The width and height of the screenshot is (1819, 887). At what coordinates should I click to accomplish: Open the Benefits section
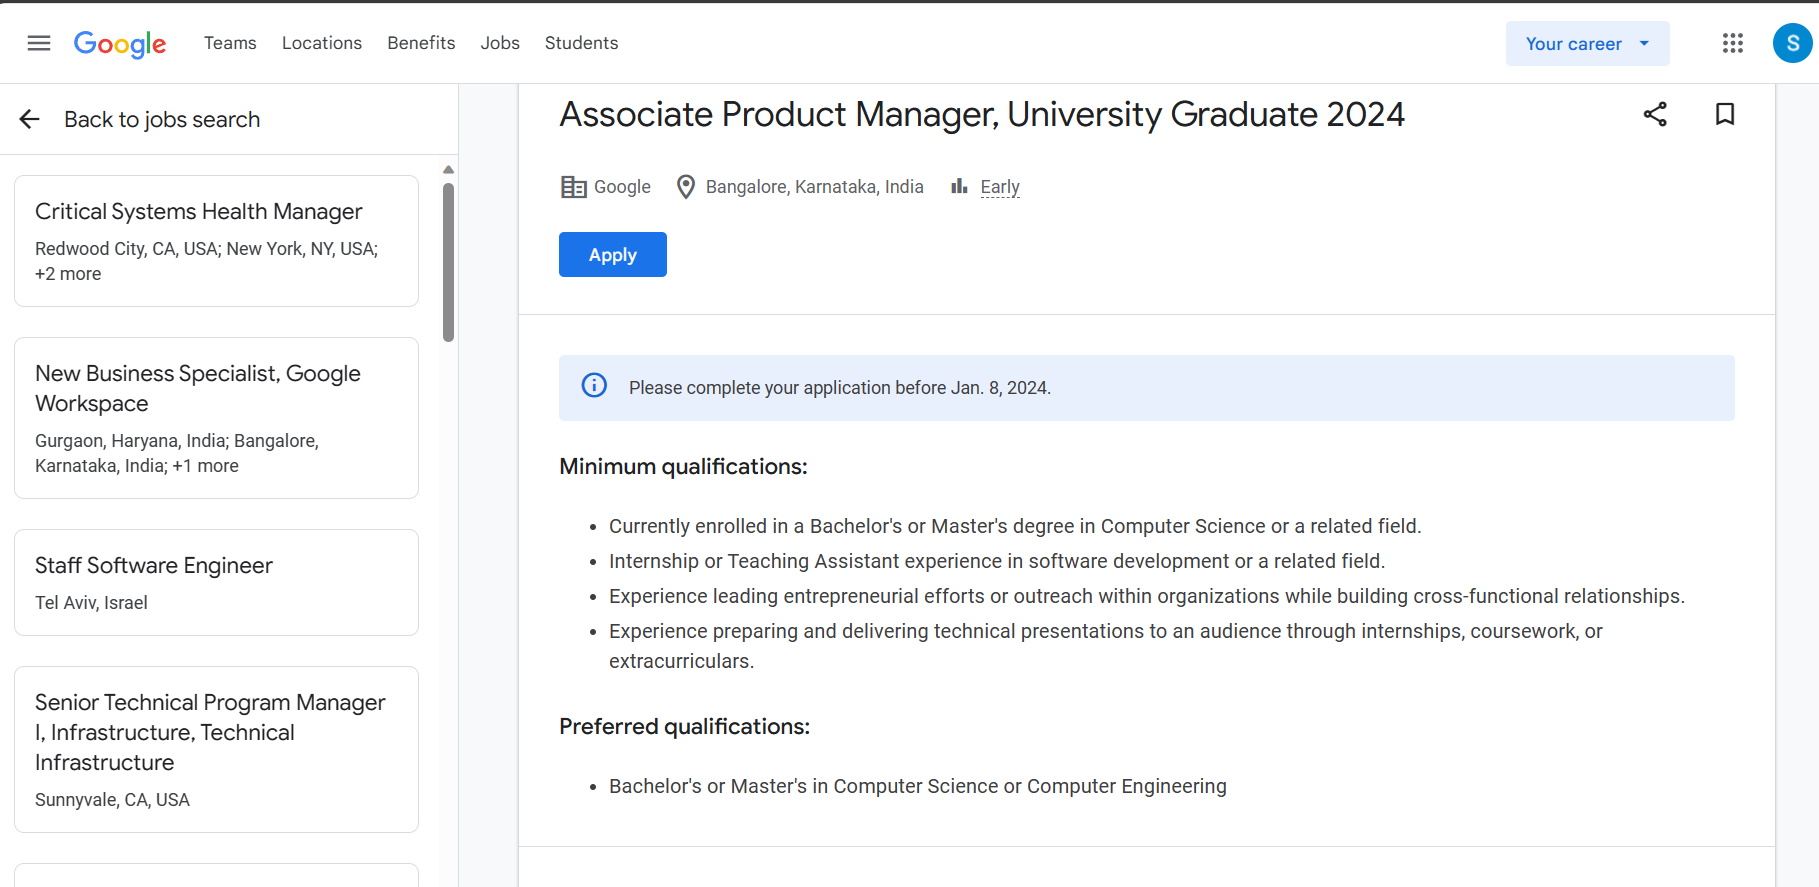click(x=421, y=43)
